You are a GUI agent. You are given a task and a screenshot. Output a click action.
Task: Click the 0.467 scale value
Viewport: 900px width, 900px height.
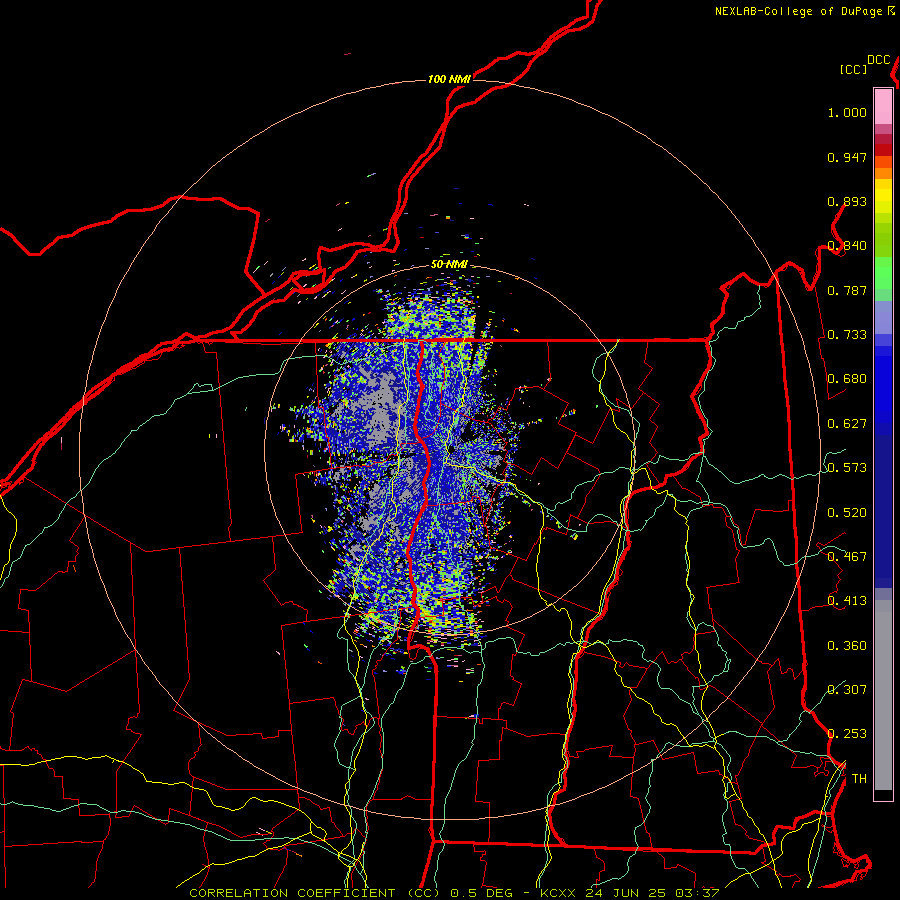pos(847,557)
